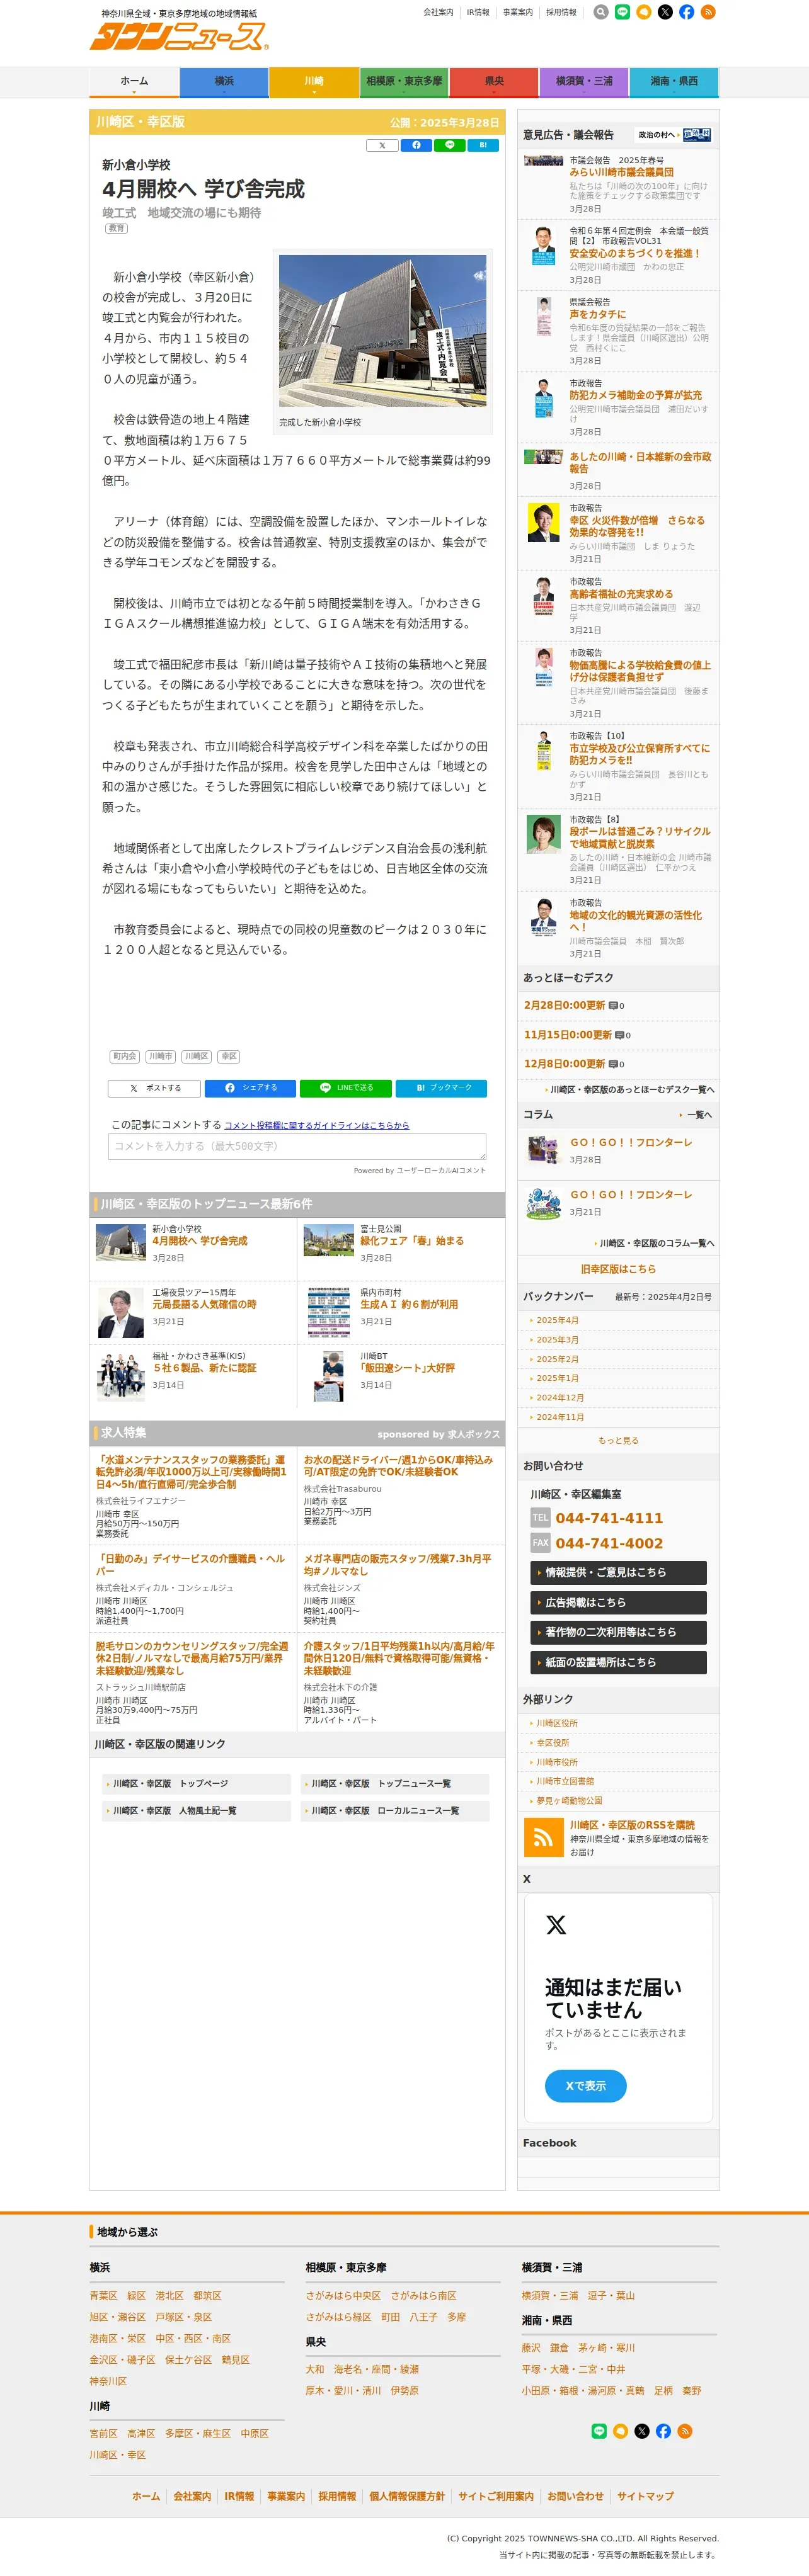Viewport: 809px width, 2576px height.
Task: Click the yellow chat icon in header
Action: coord(643,12)
